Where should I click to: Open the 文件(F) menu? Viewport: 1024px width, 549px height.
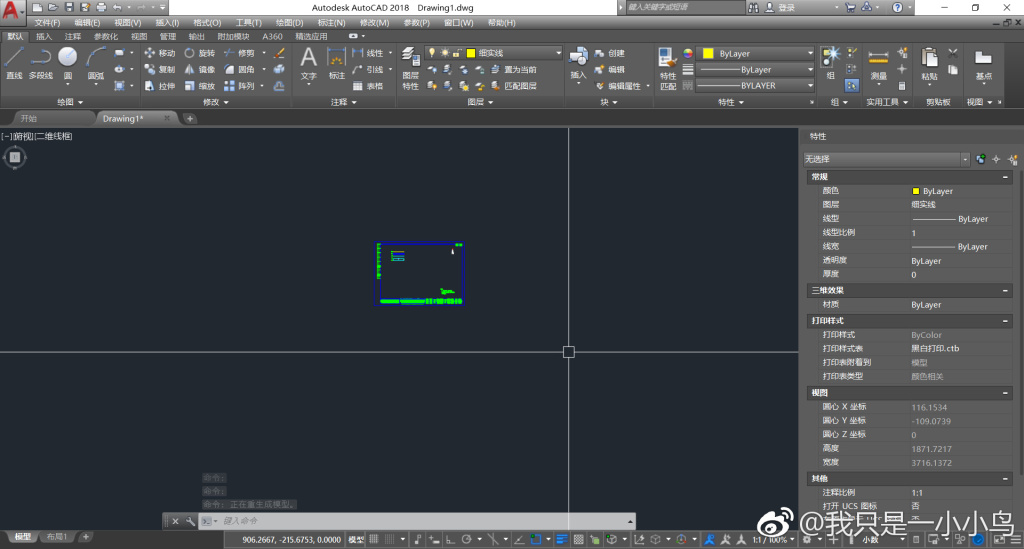(x=47, y=22)
